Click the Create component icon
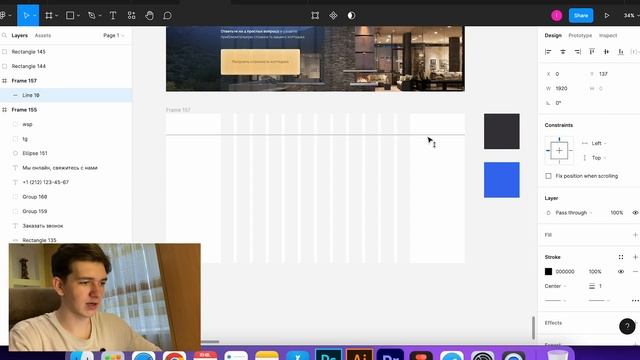 coord(333,16)
